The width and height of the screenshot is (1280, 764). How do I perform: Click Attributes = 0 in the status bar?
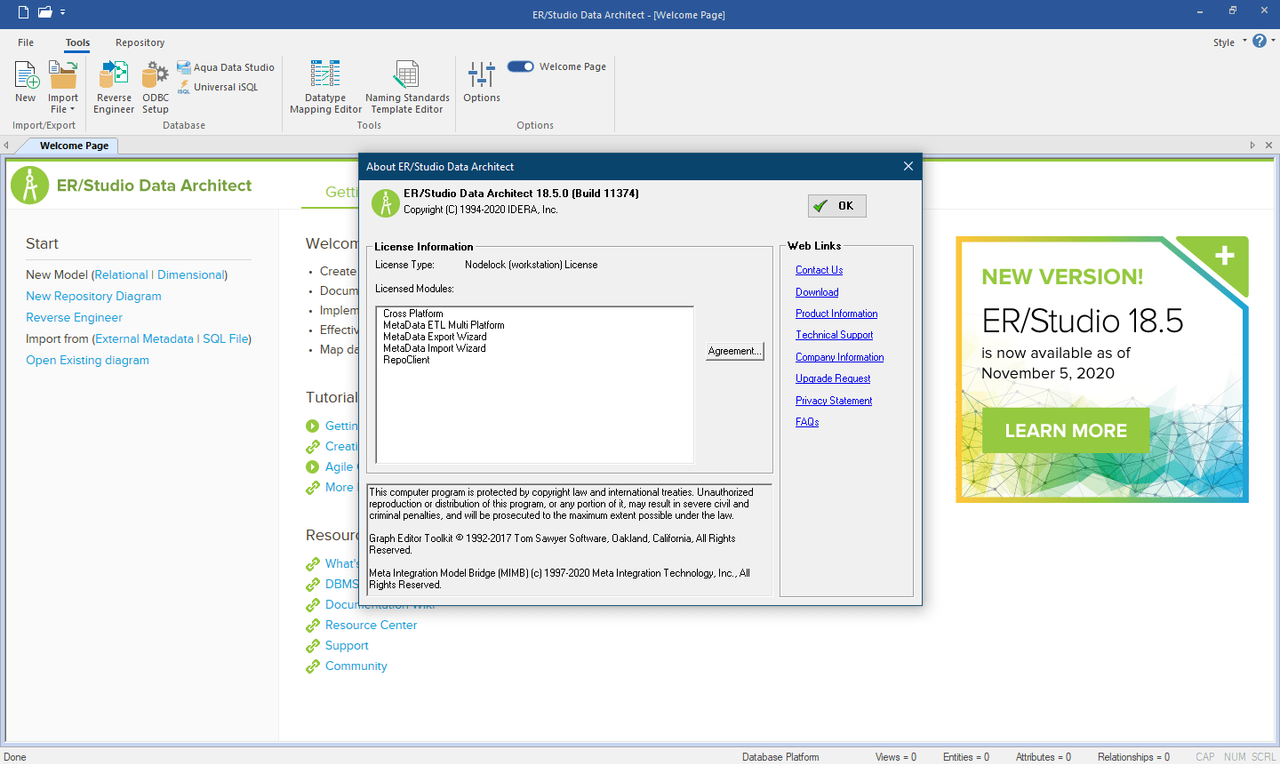[x=1043, y=757]
